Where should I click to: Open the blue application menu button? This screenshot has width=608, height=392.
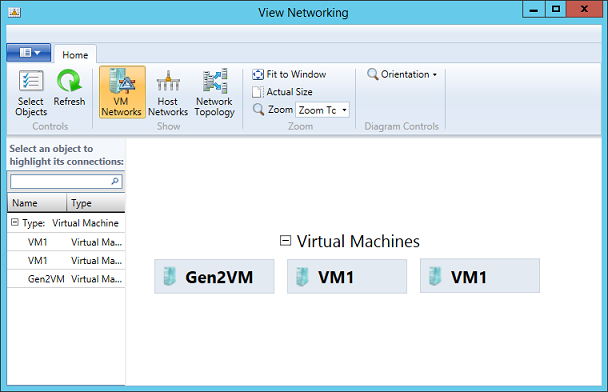pos(29,52)
